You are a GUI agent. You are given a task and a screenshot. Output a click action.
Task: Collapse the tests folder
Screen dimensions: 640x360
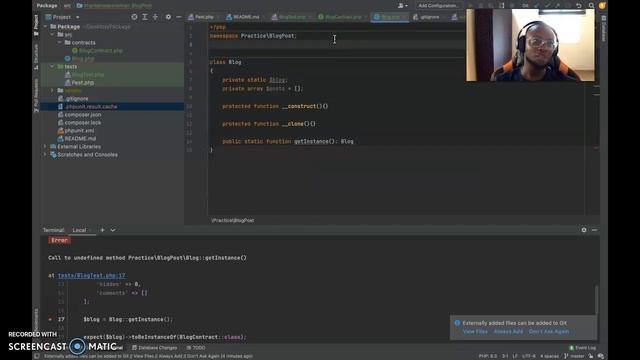52,67
